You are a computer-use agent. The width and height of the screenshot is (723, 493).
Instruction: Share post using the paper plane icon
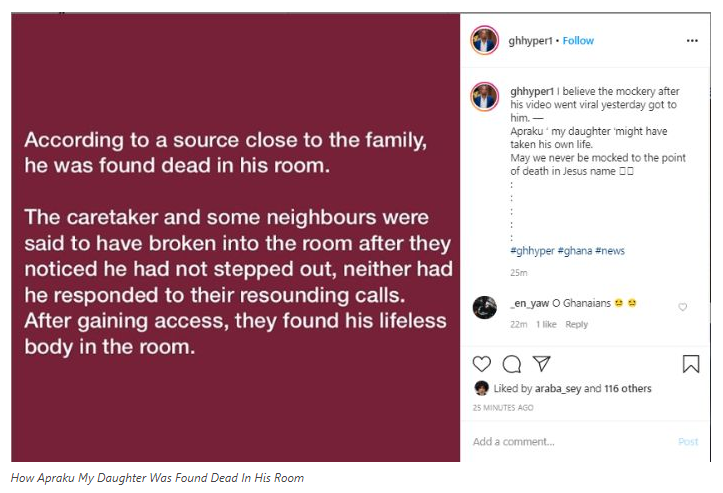click(x=541, y=363)
